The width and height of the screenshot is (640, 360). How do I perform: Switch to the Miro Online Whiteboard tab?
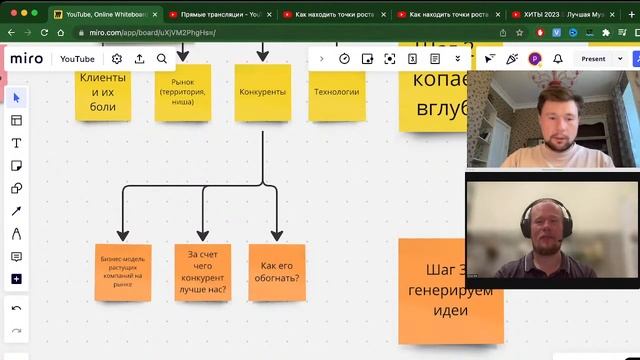(105, 14)
